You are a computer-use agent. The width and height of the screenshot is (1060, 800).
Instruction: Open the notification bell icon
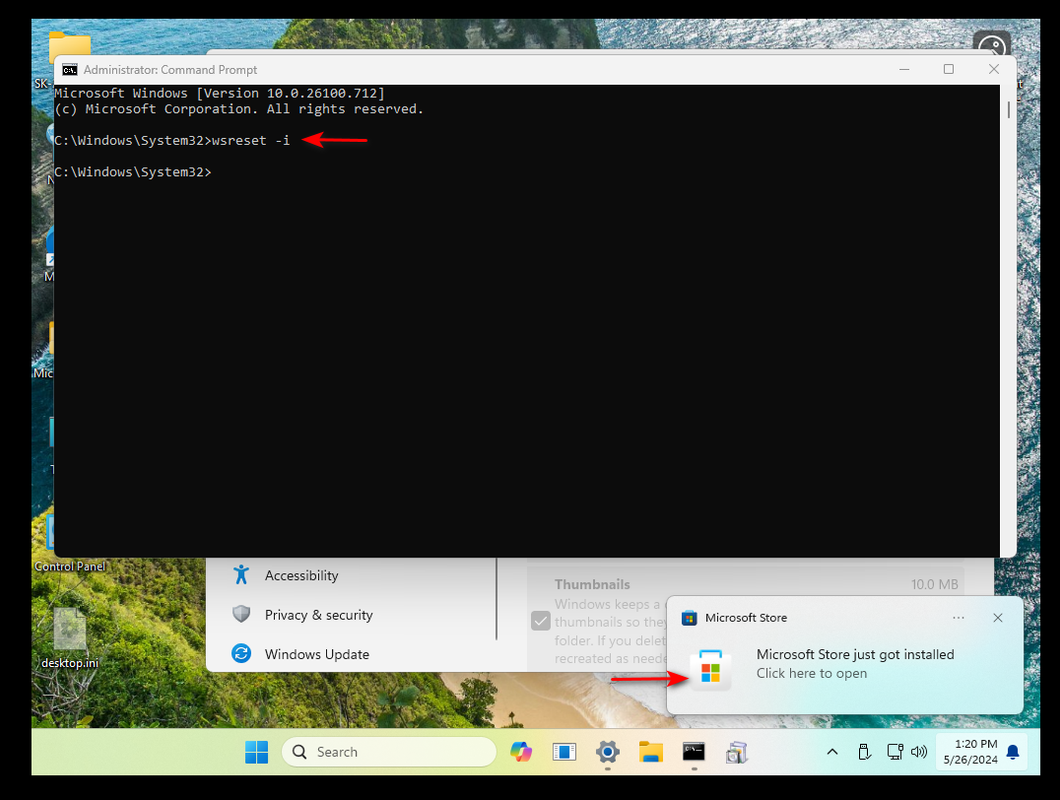click(1012, 752)
